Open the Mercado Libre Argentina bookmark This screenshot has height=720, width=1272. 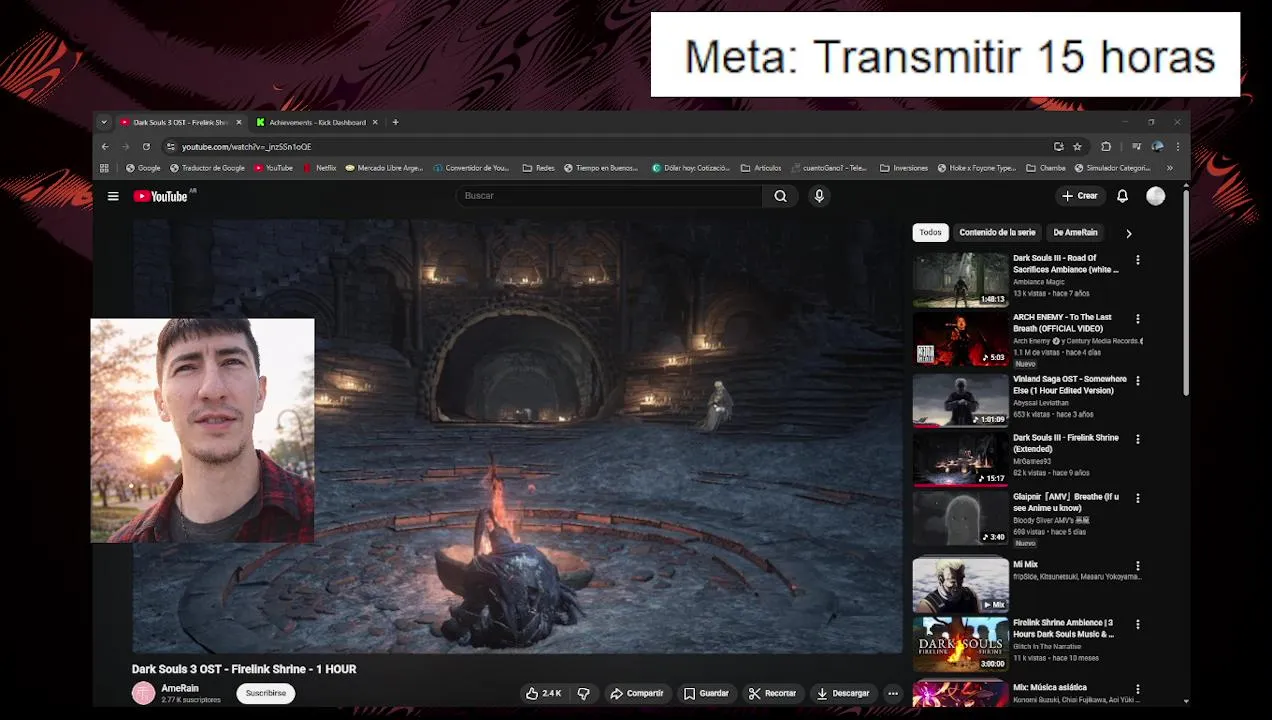tap(384, 168)
